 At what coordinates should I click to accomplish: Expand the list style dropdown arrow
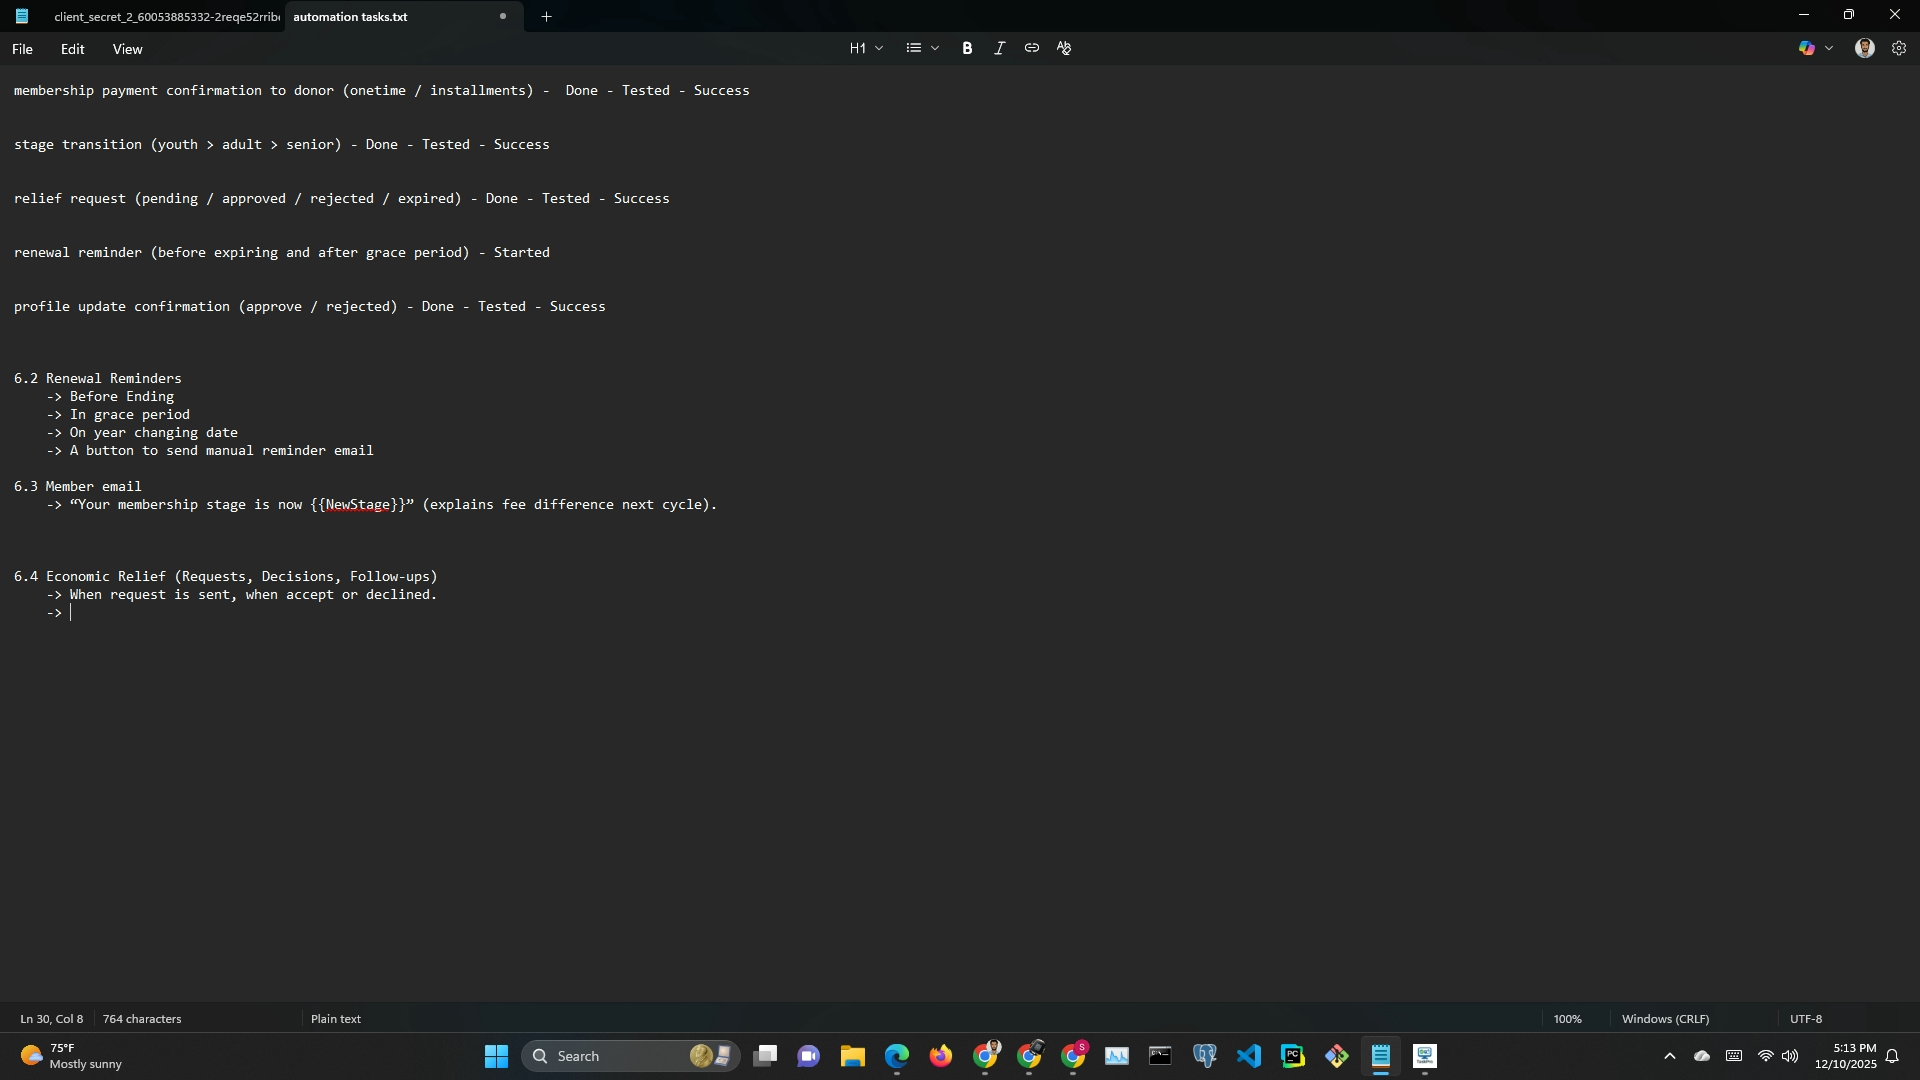coord(935,48)
